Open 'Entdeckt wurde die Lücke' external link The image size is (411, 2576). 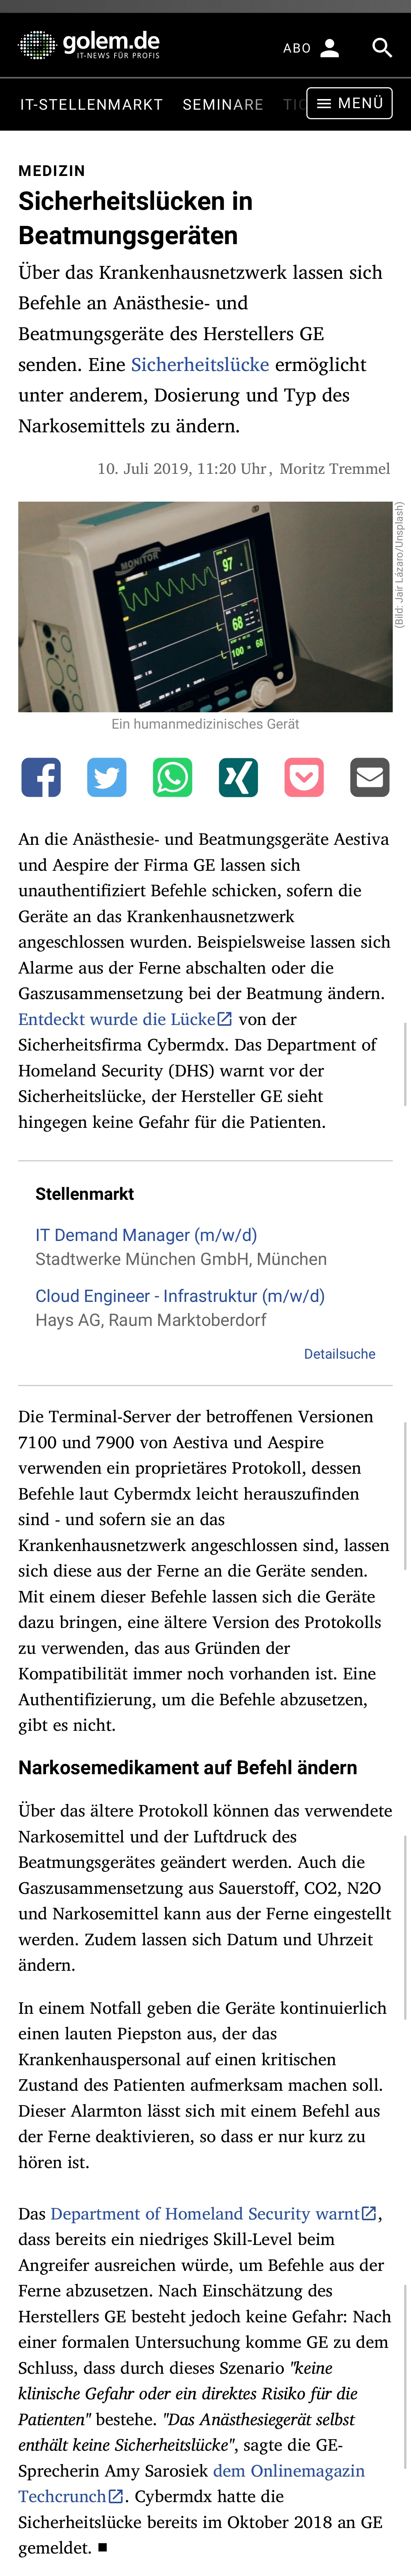(125, 1019)
